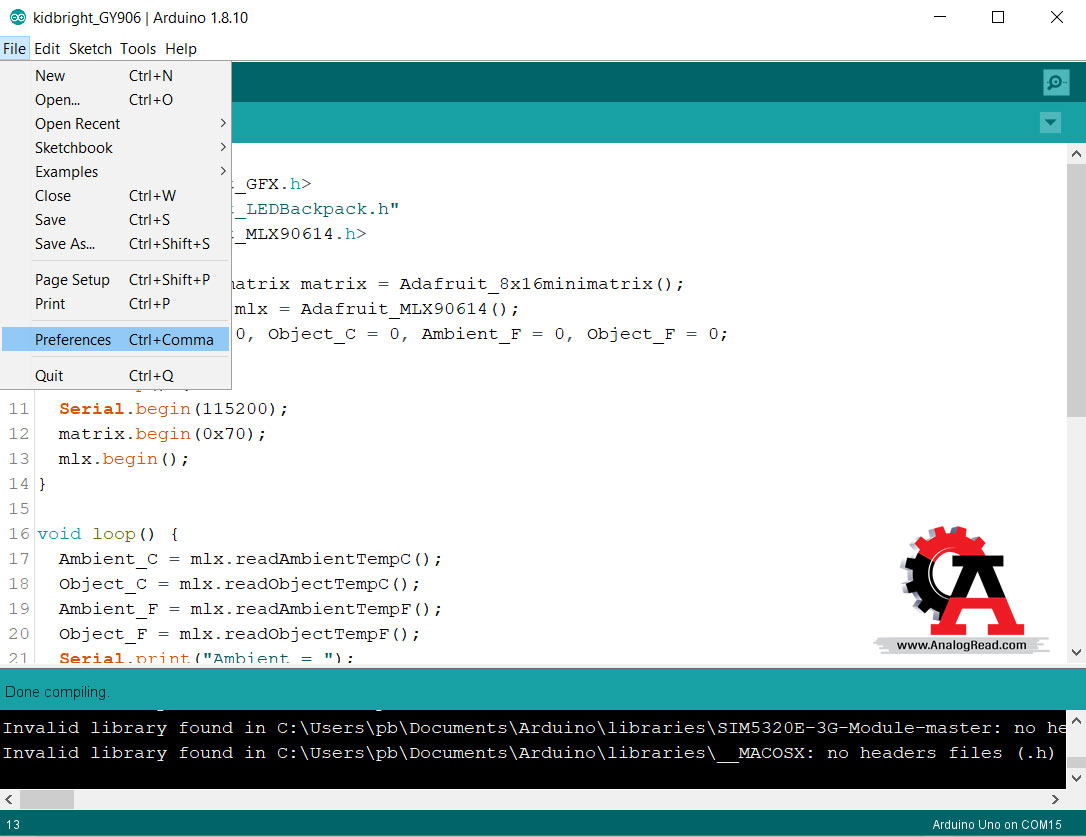Screen dimensions: 1086x837
Task: Click console horizontal scroll left arrow
Action: 9,799
